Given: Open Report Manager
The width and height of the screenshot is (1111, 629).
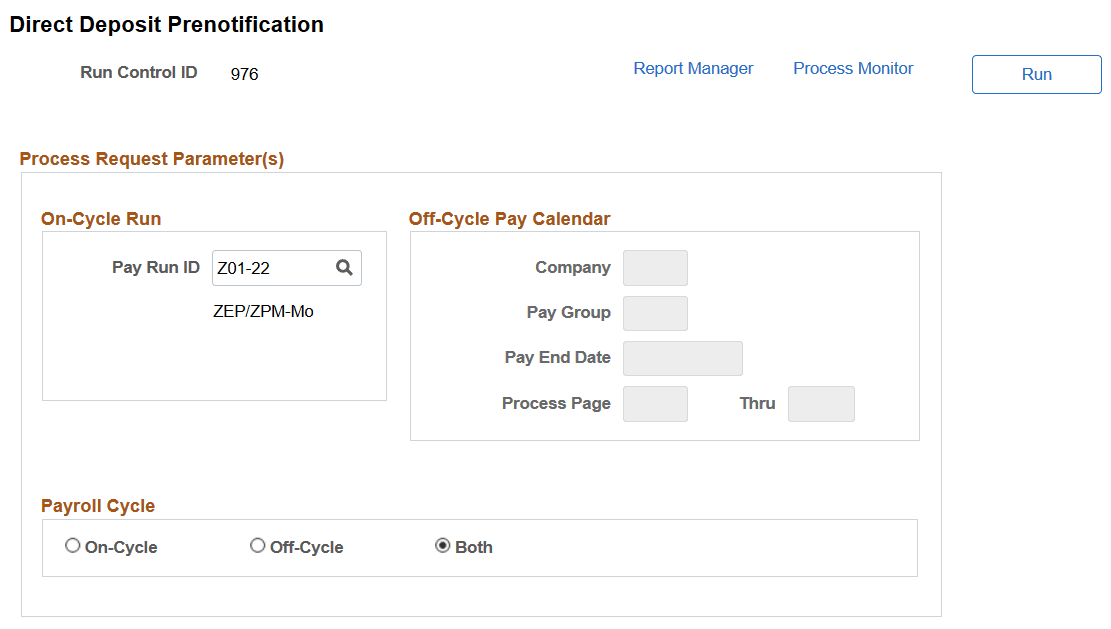Looking at the screenshot, I should 693,68.
